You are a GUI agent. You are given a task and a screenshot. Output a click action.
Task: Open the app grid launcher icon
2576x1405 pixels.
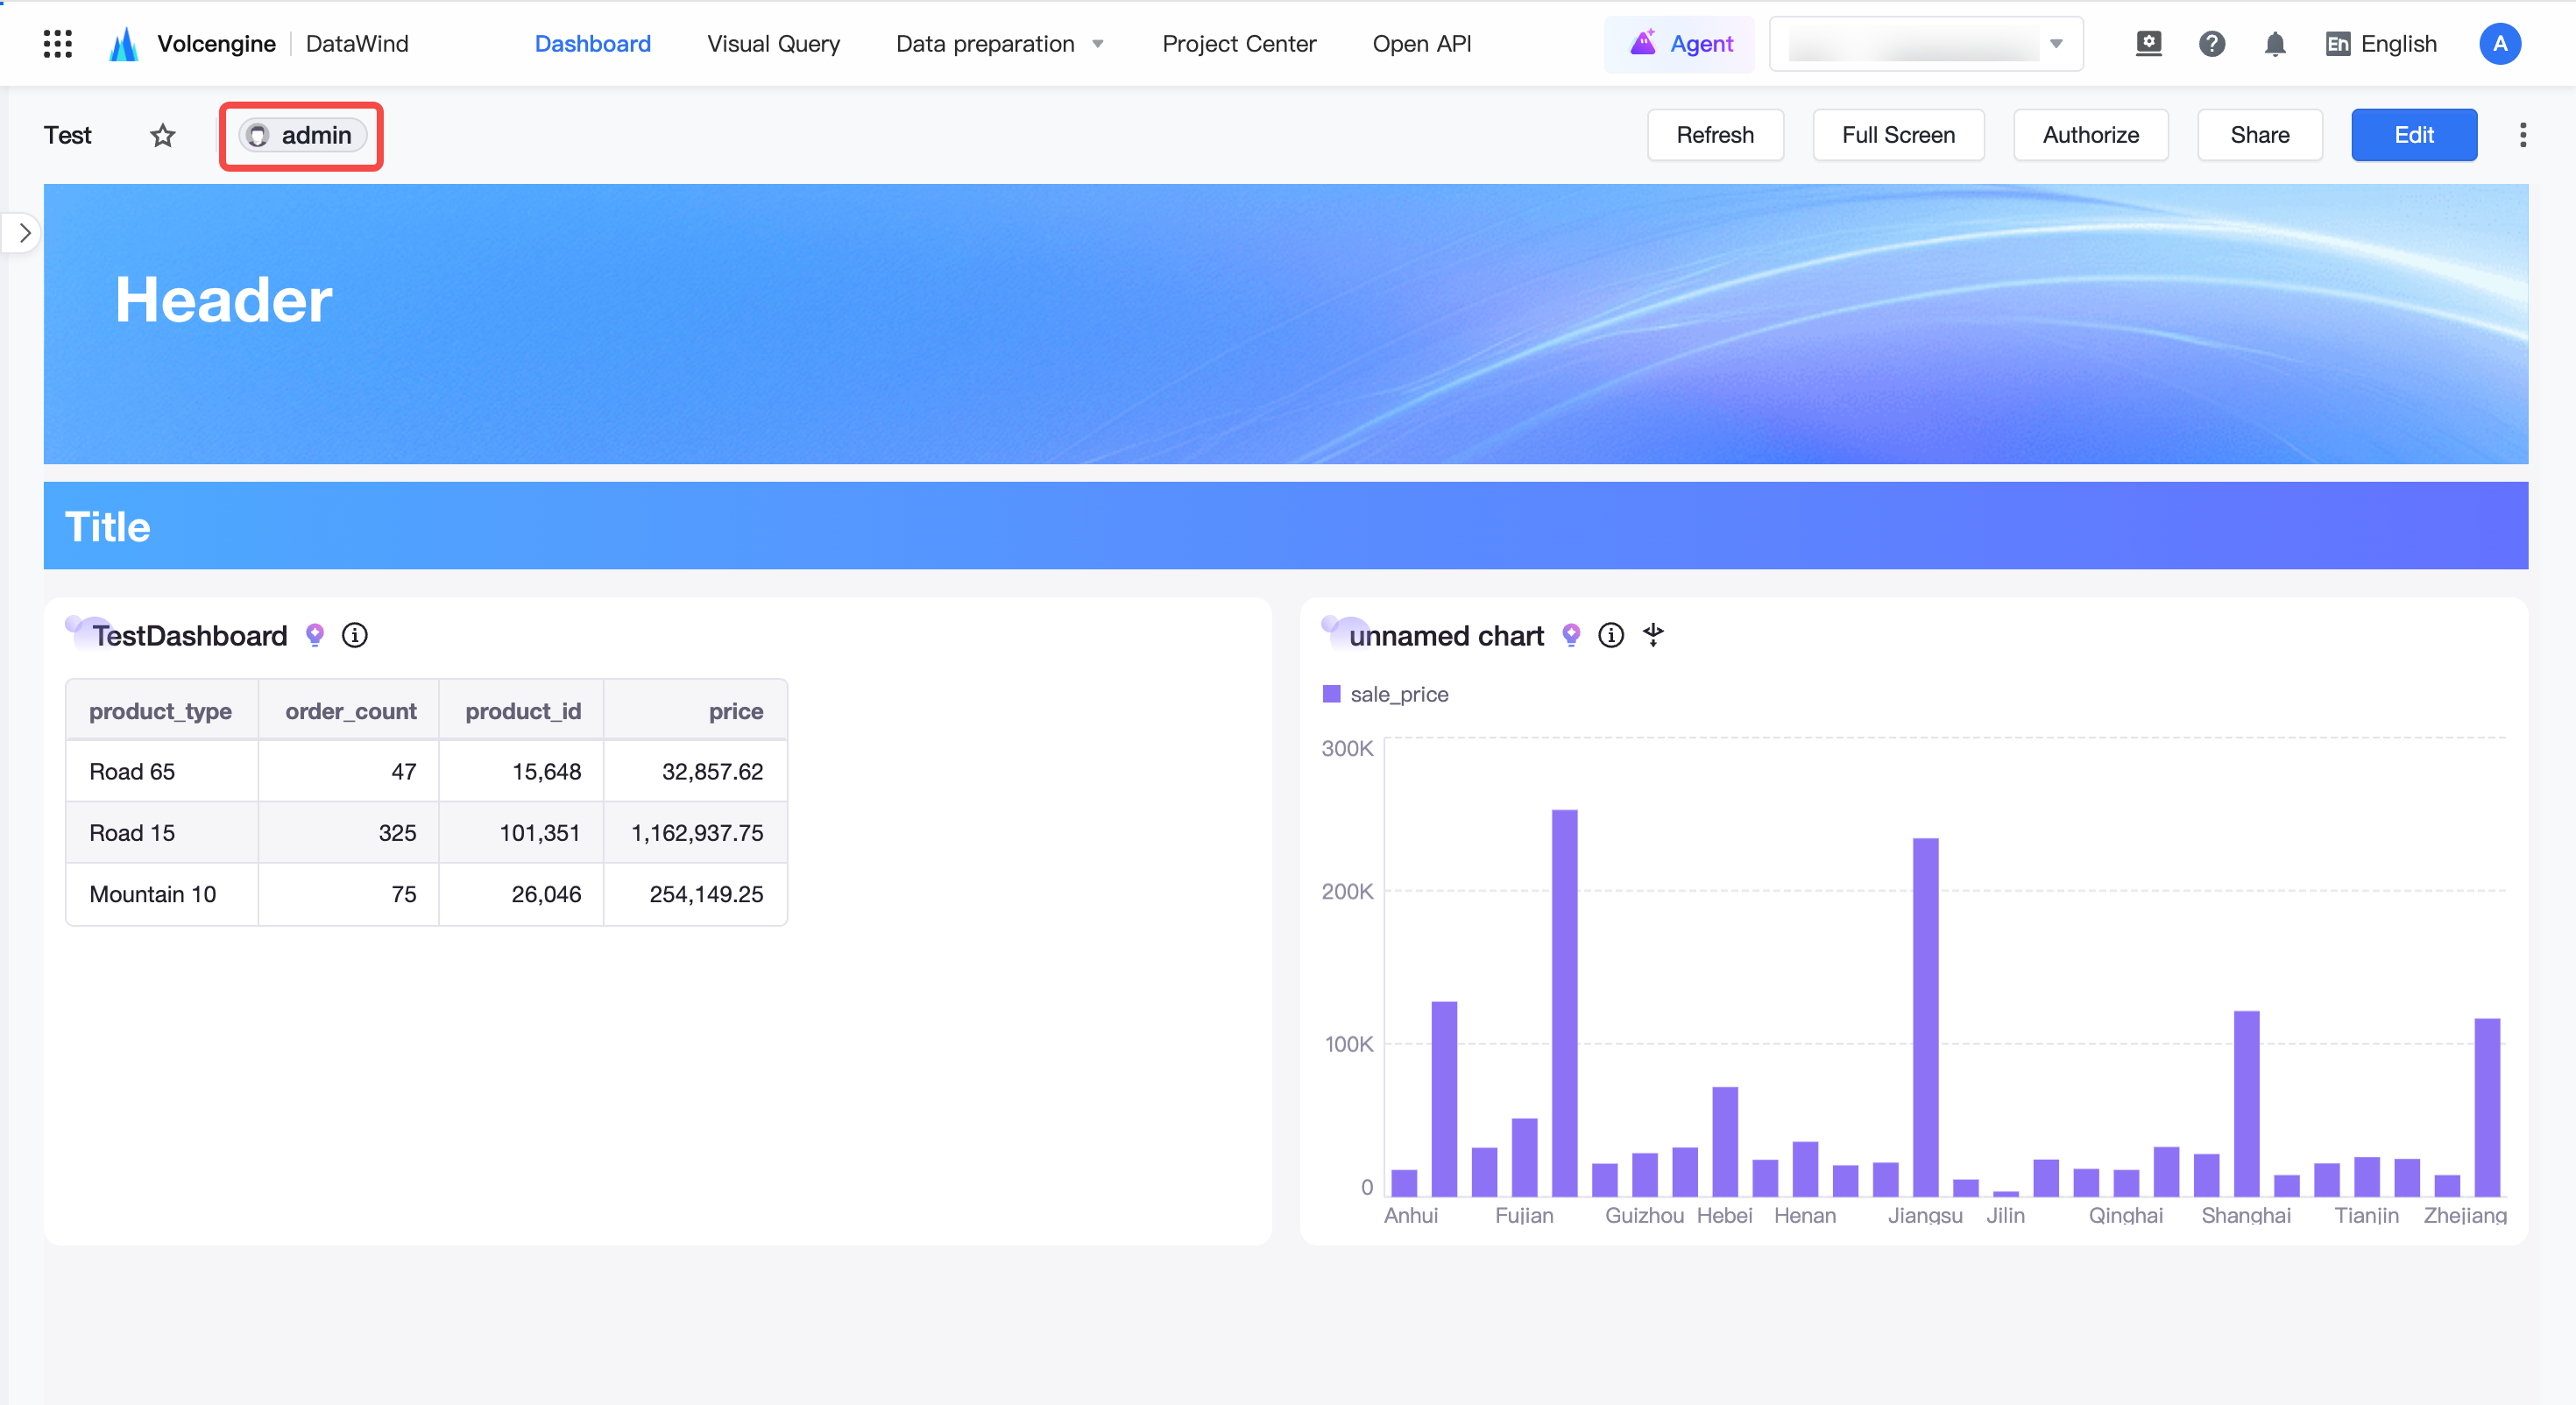click(x=58, y=44)
